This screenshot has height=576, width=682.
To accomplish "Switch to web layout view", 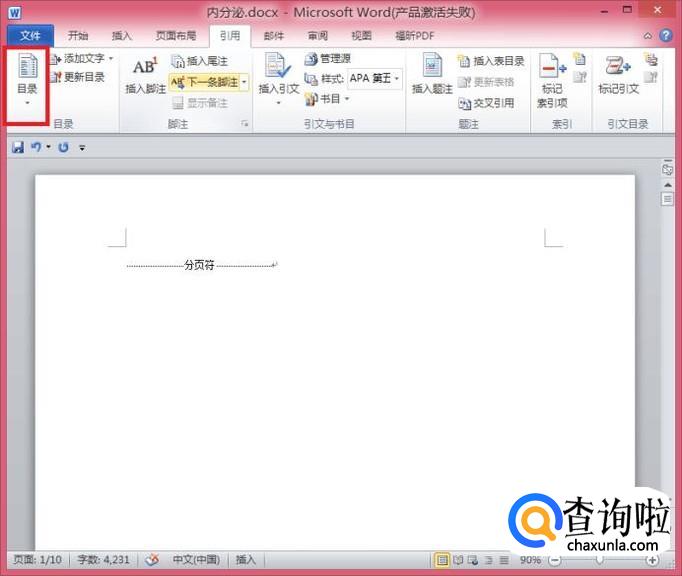I will pos(473,560).
